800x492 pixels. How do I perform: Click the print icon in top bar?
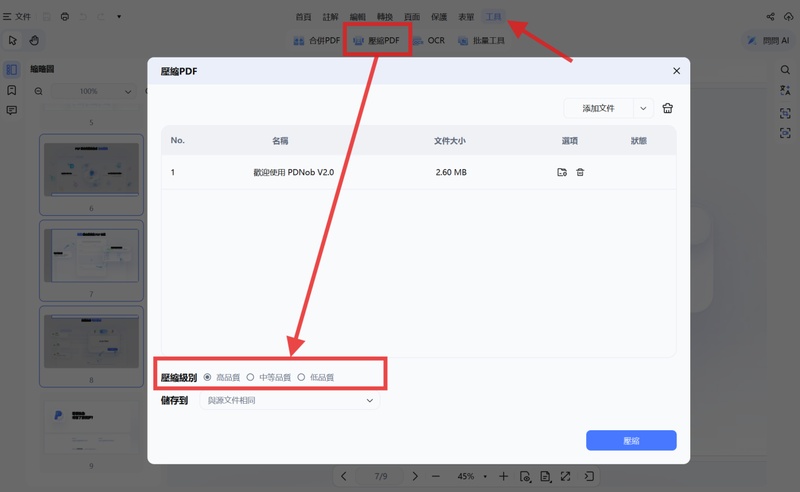tap(65, 17)
